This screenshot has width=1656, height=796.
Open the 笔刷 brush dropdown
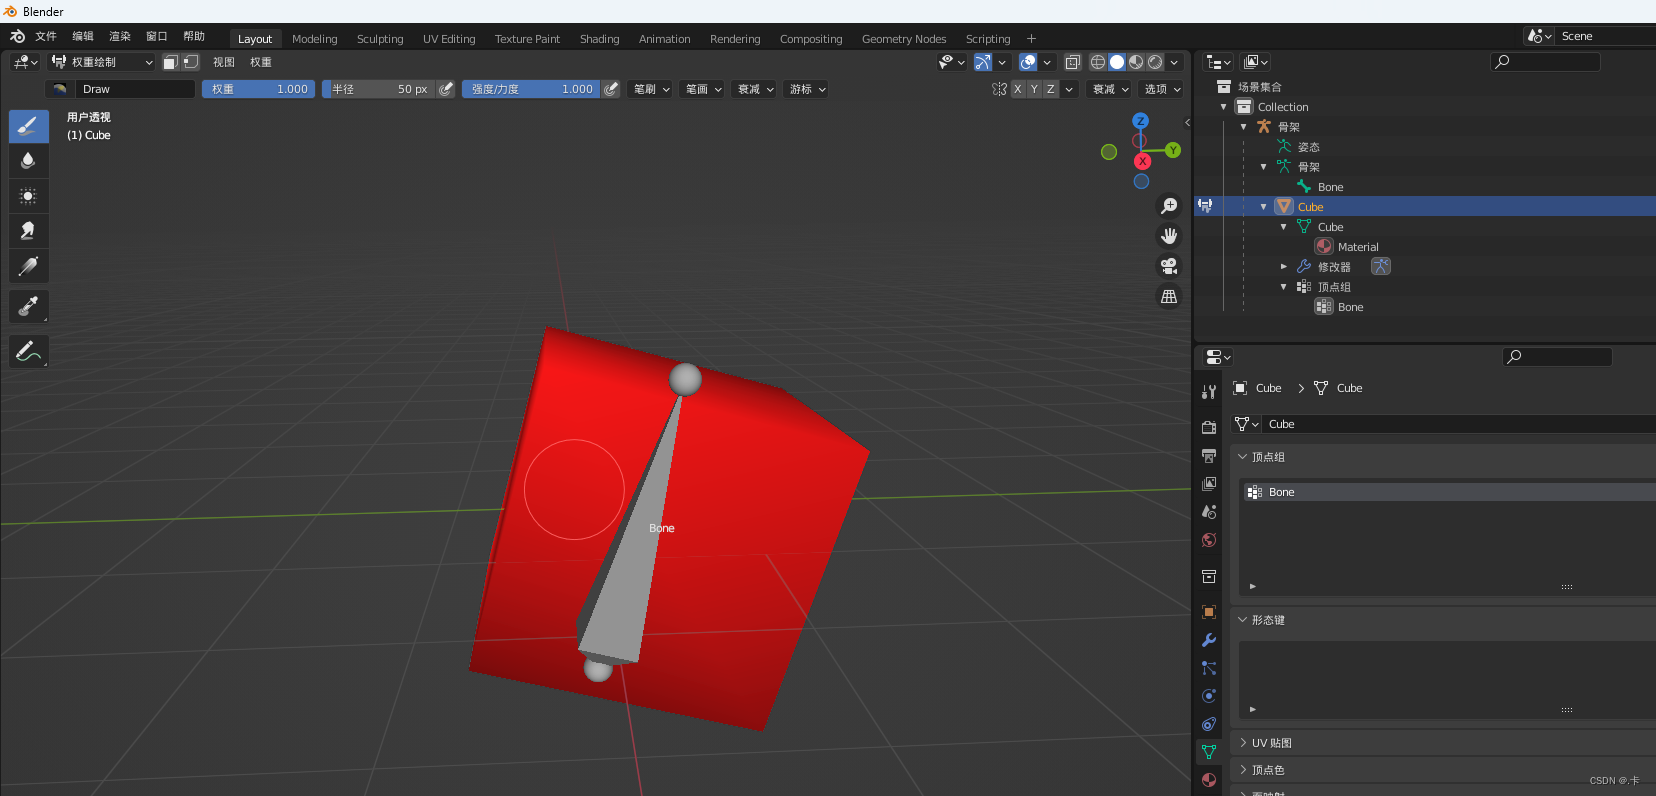click(x=651, y=89)
